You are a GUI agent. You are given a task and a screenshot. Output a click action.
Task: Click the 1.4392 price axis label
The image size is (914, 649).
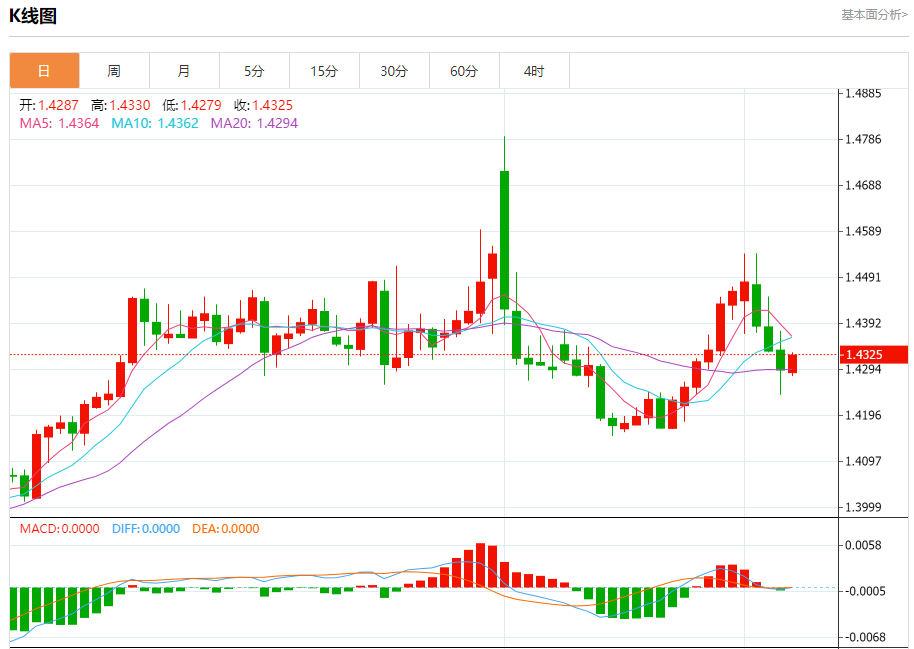(863, 322)
